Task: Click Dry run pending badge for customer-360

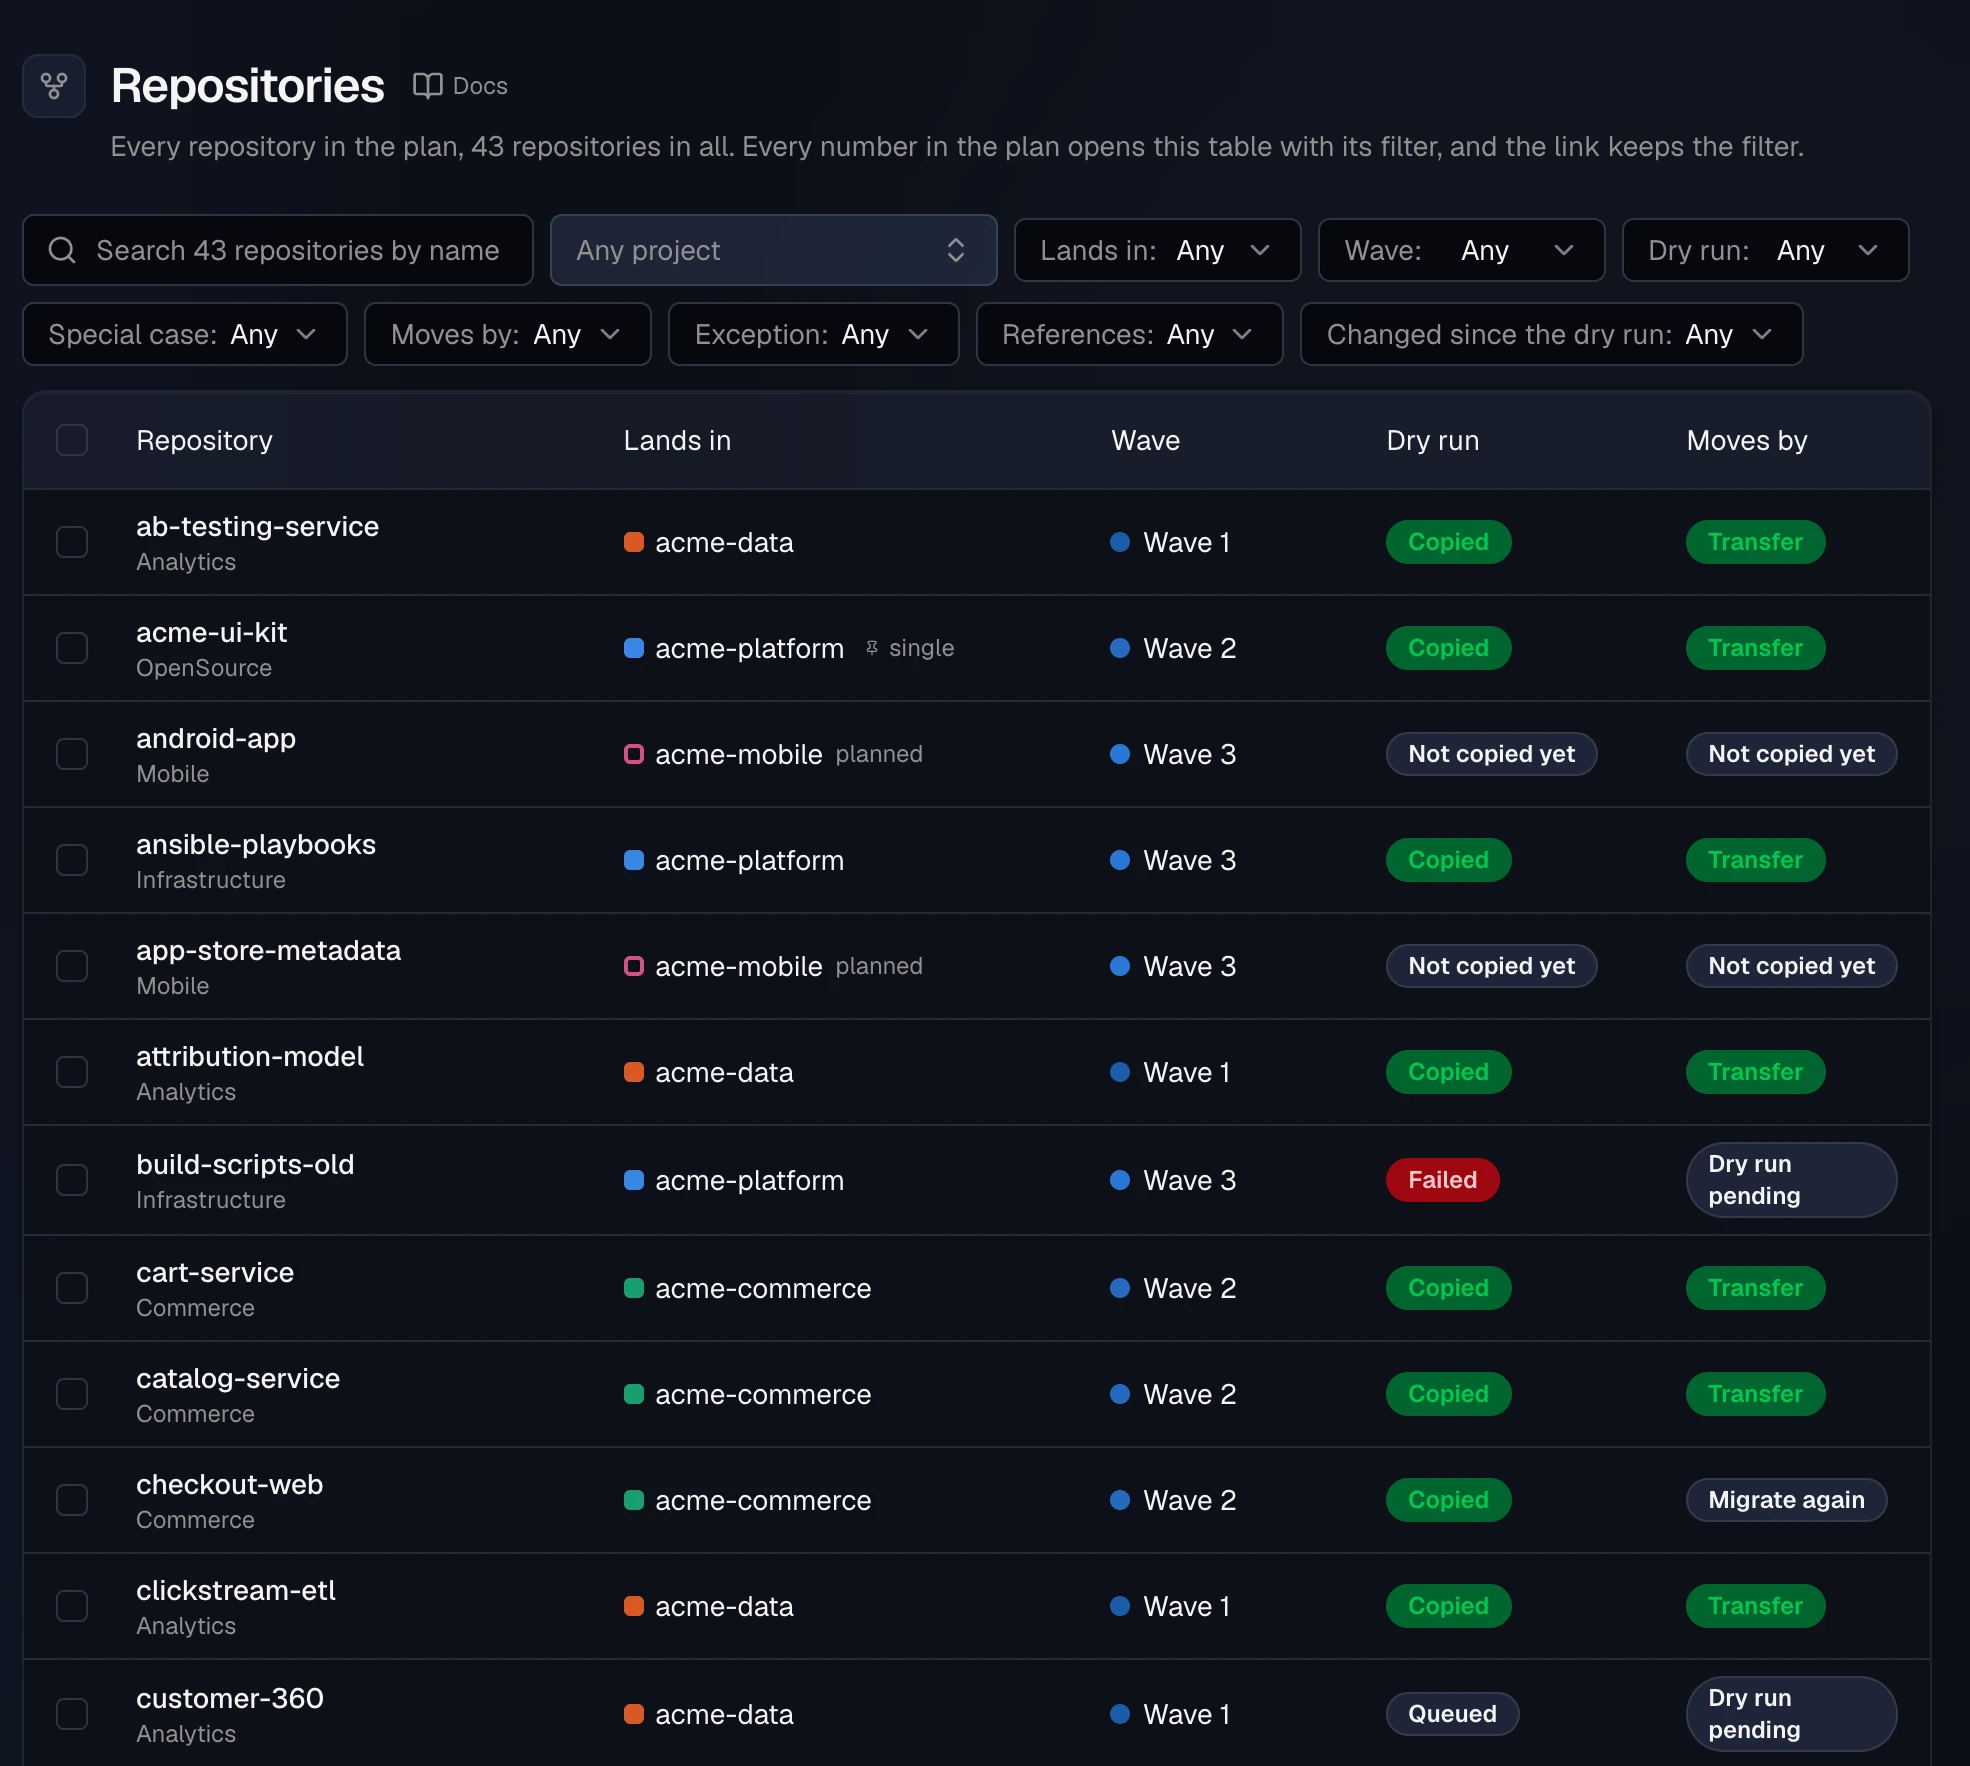Action: point(1791,1714)
